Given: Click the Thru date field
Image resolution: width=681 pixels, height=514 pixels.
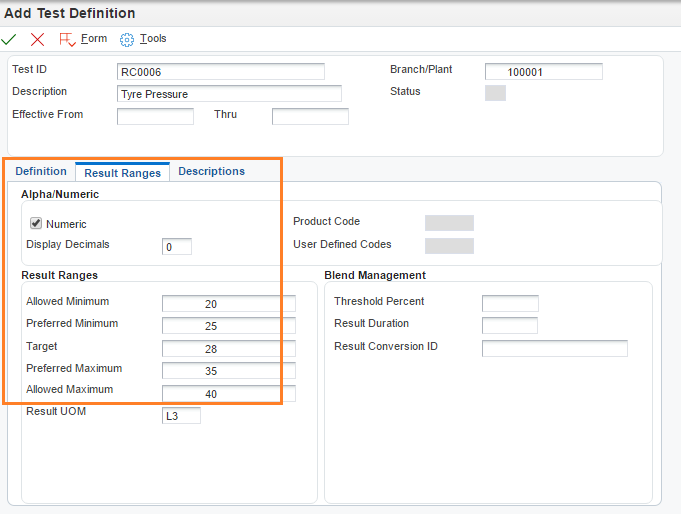Looking at the screenshot, I should 310,116.
